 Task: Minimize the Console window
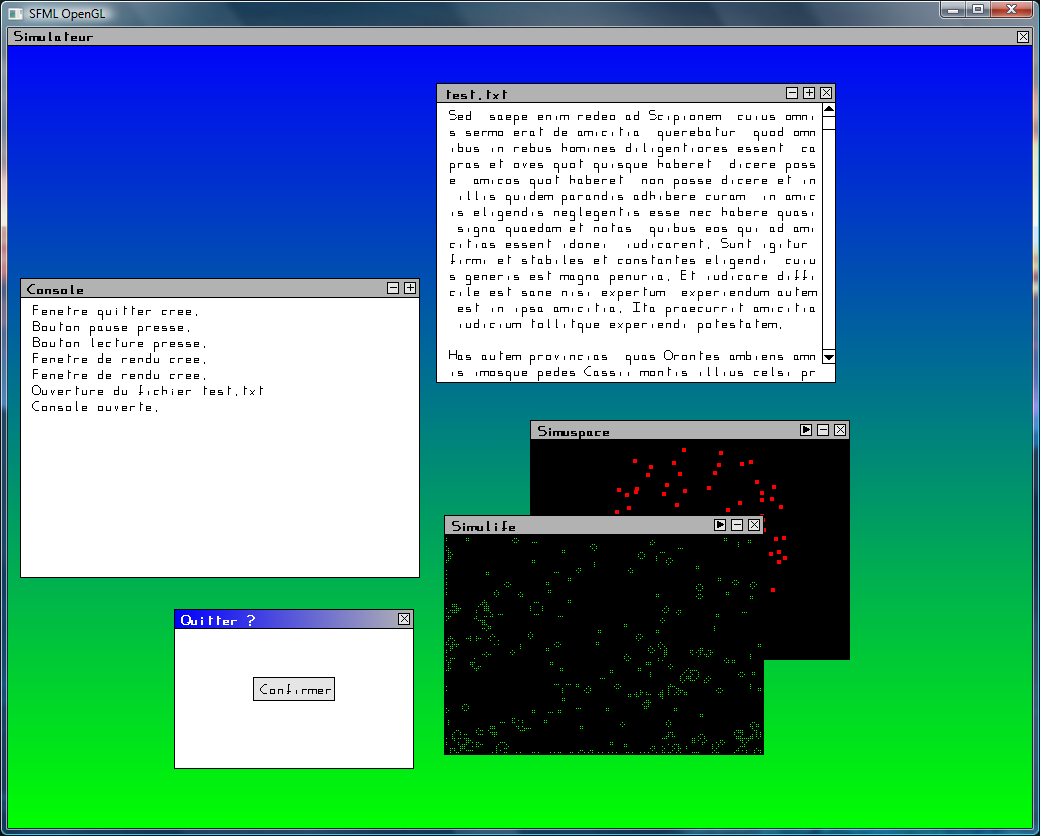(x=393, y=288)
